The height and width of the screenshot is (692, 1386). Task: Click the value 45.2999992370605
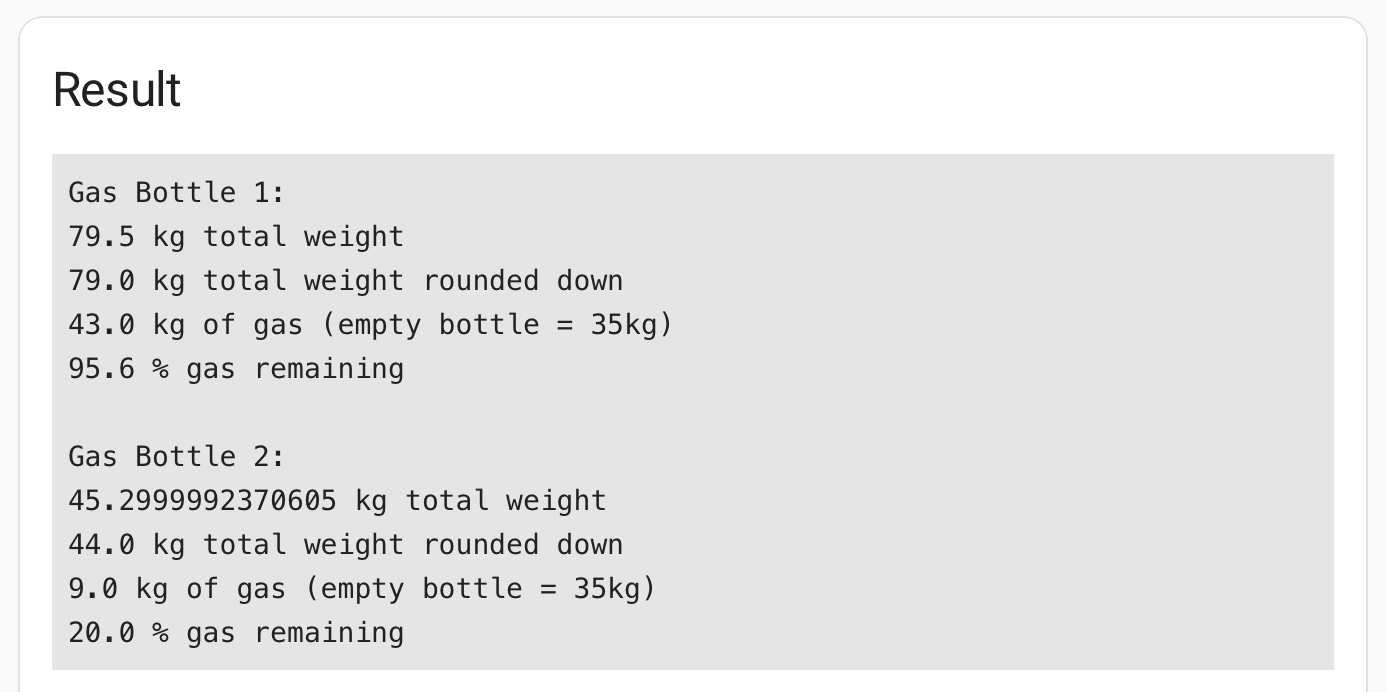coord(202,500)
